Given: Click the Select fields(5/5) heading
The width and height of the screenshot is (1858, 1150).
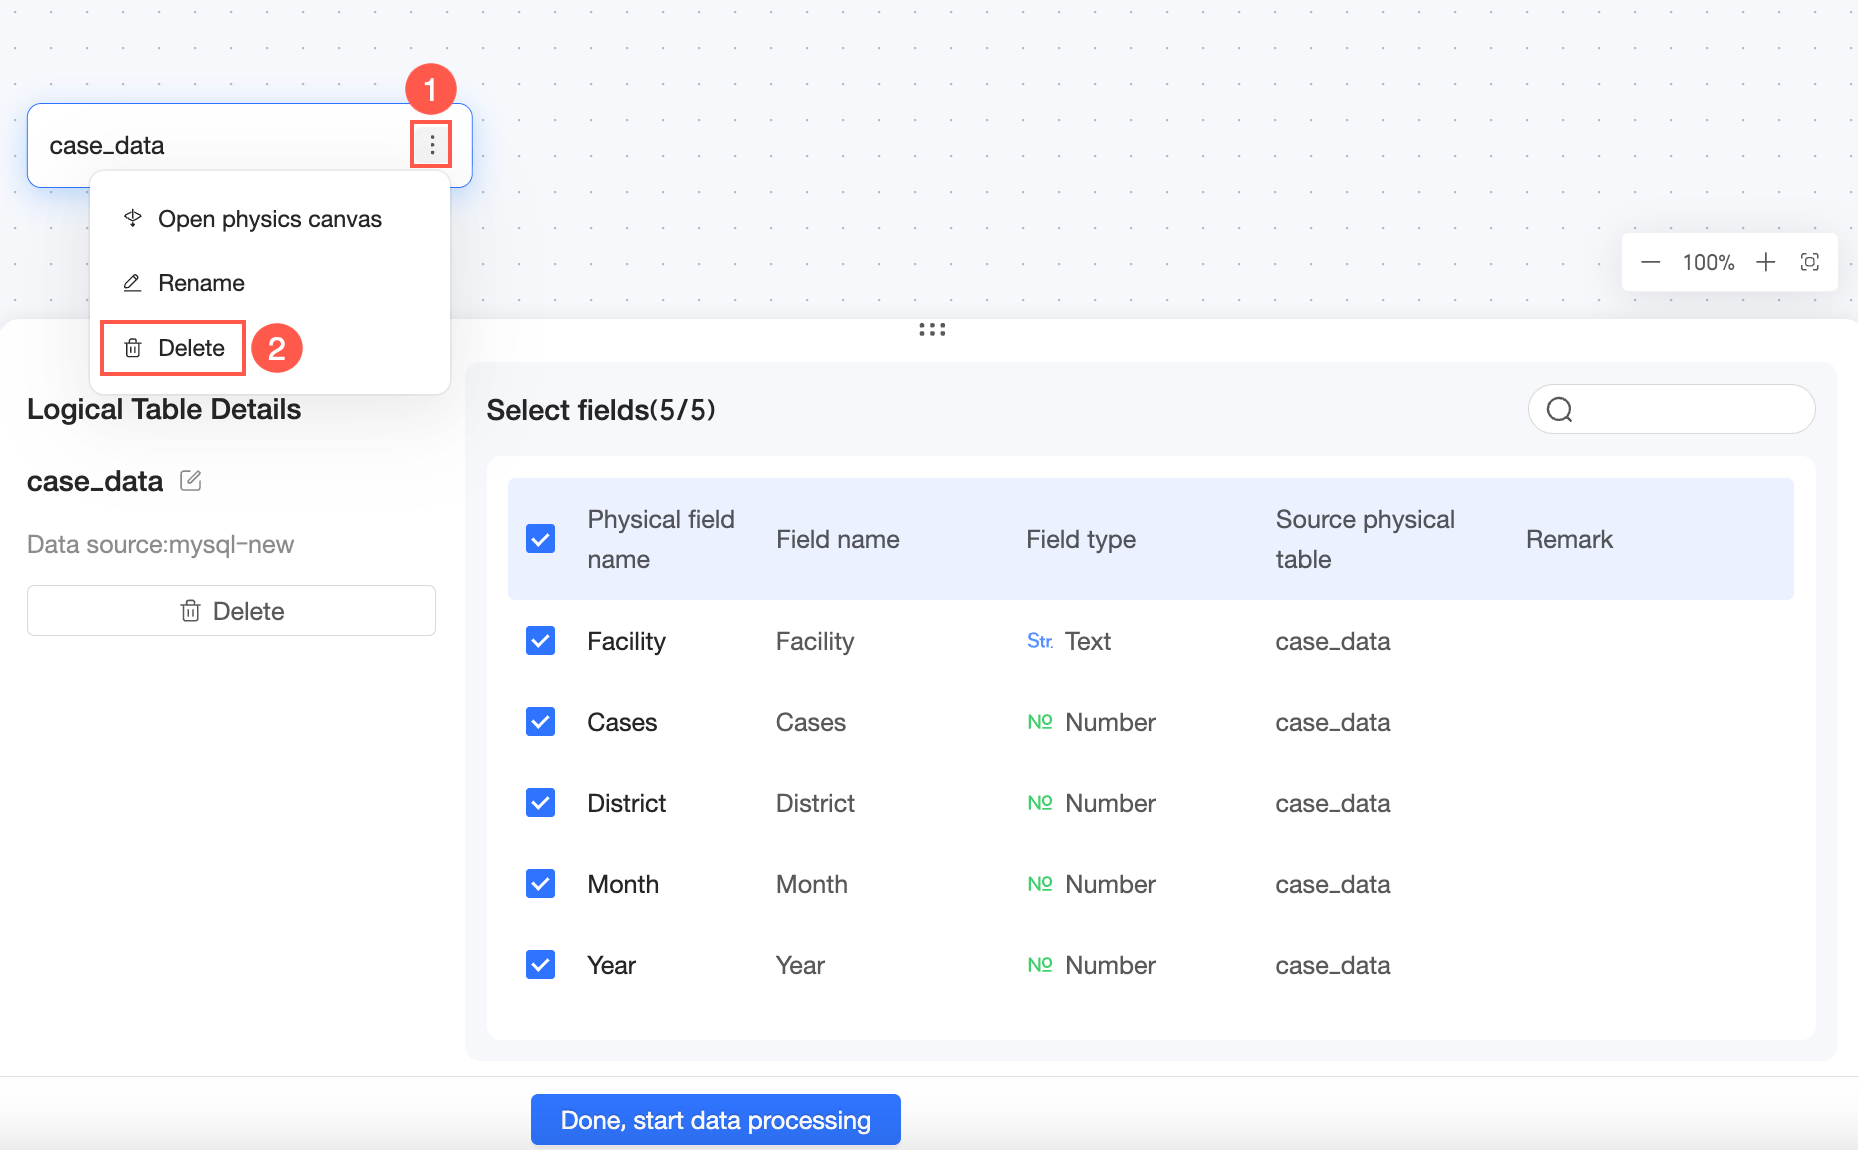Looking at the screenshot, I should [601, 410].
